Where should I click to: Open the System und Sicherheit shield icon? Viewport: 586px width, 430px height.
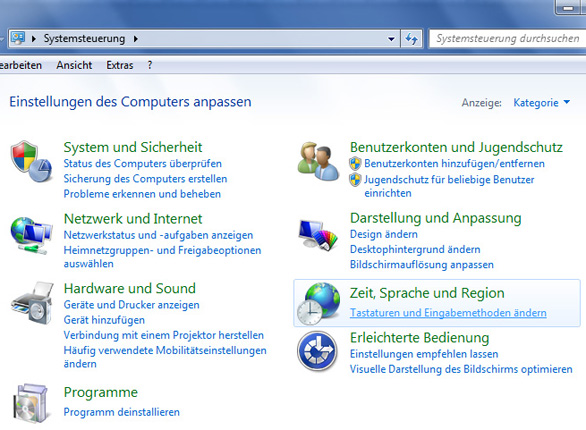31,161
